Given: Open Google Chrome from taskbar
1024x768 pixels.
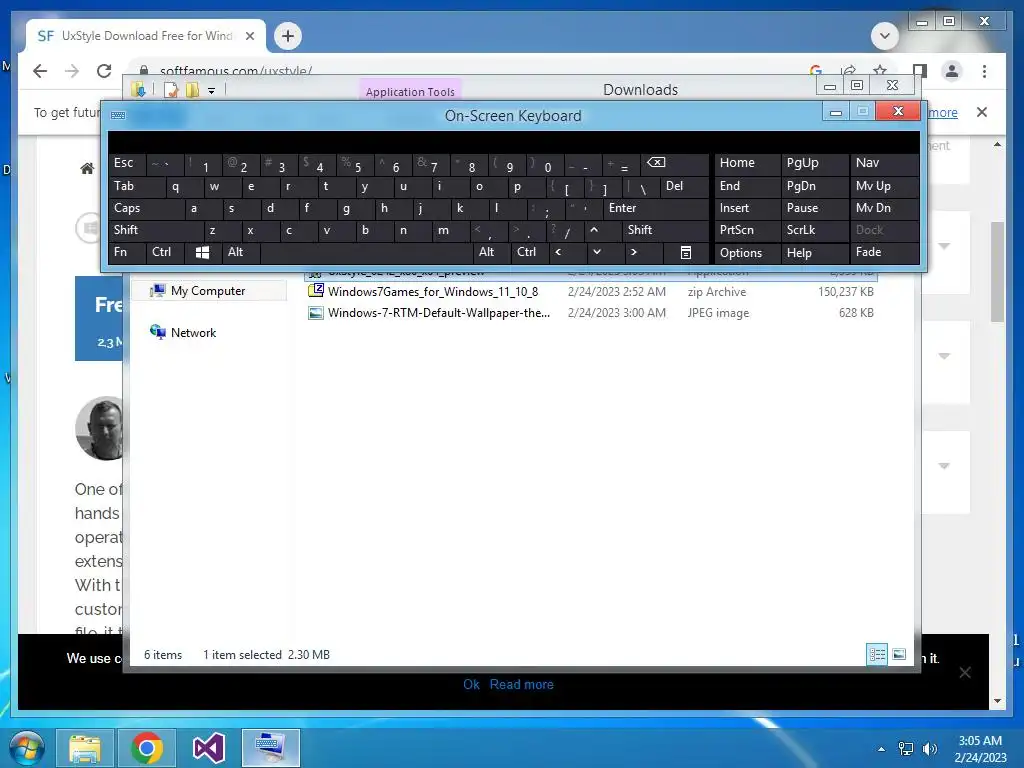Looking at the screenshot, I should (x=147, y=748).
